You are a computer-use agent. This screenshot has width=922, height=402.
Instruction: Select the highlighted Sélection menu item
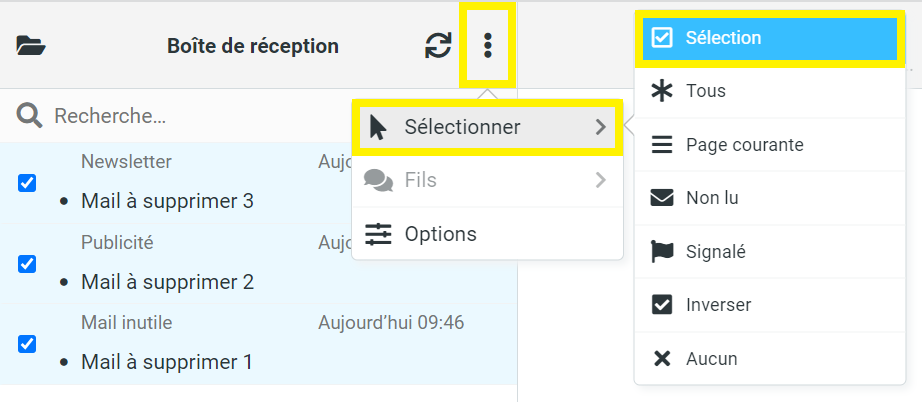770,38
